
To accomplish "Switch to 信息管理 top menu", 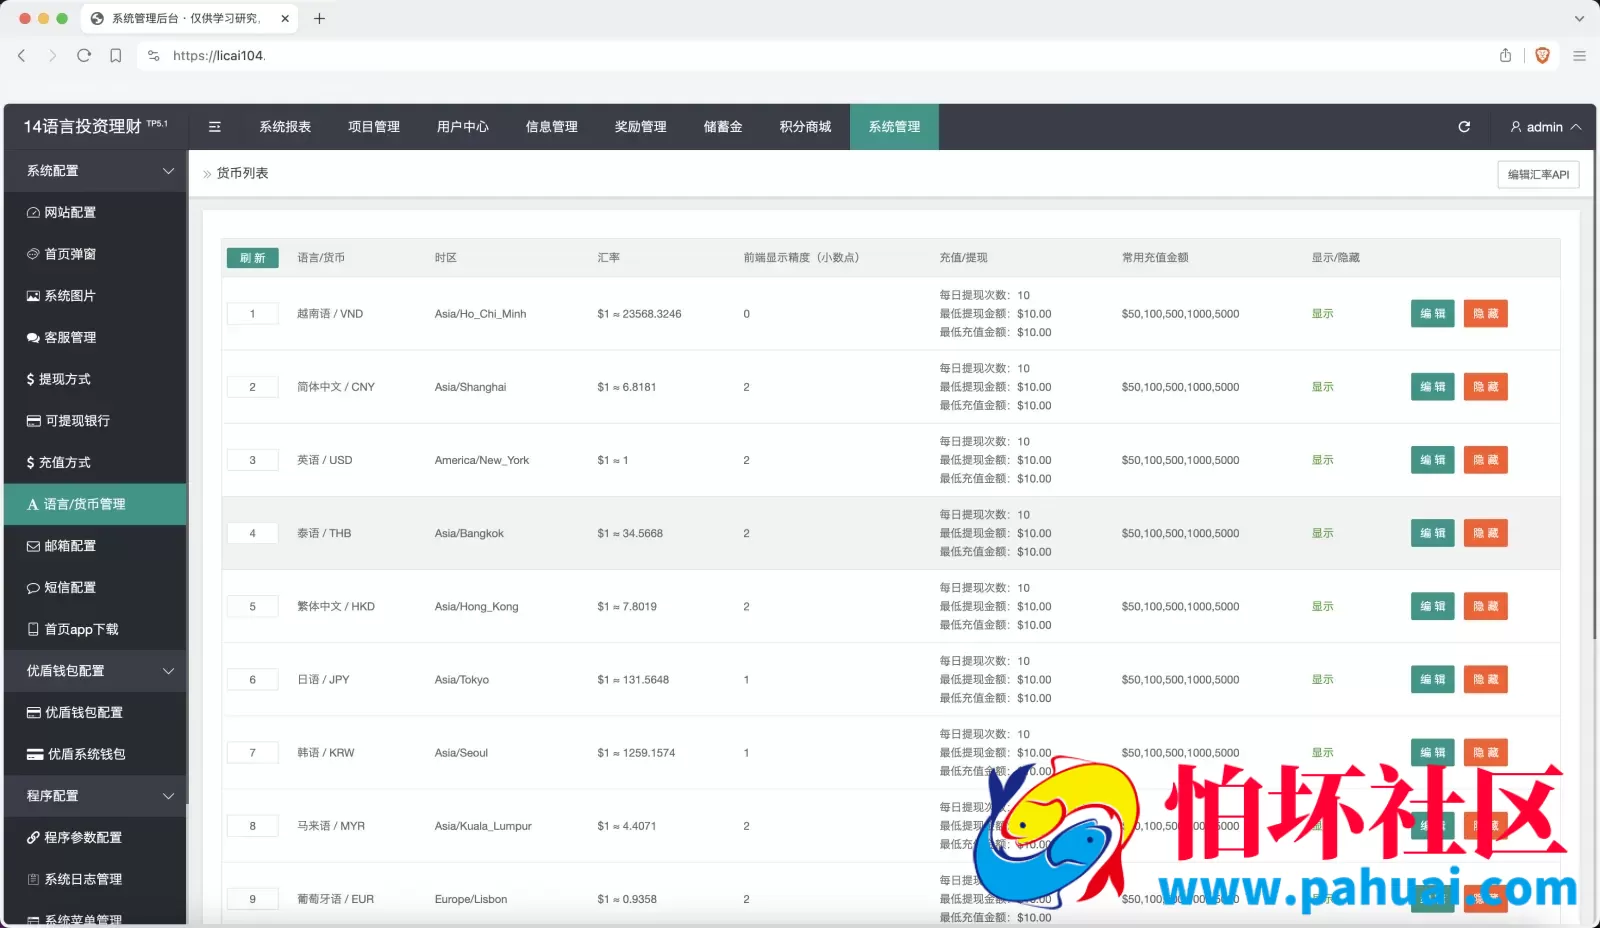I will pyautogui.click(x=552, y=127).
